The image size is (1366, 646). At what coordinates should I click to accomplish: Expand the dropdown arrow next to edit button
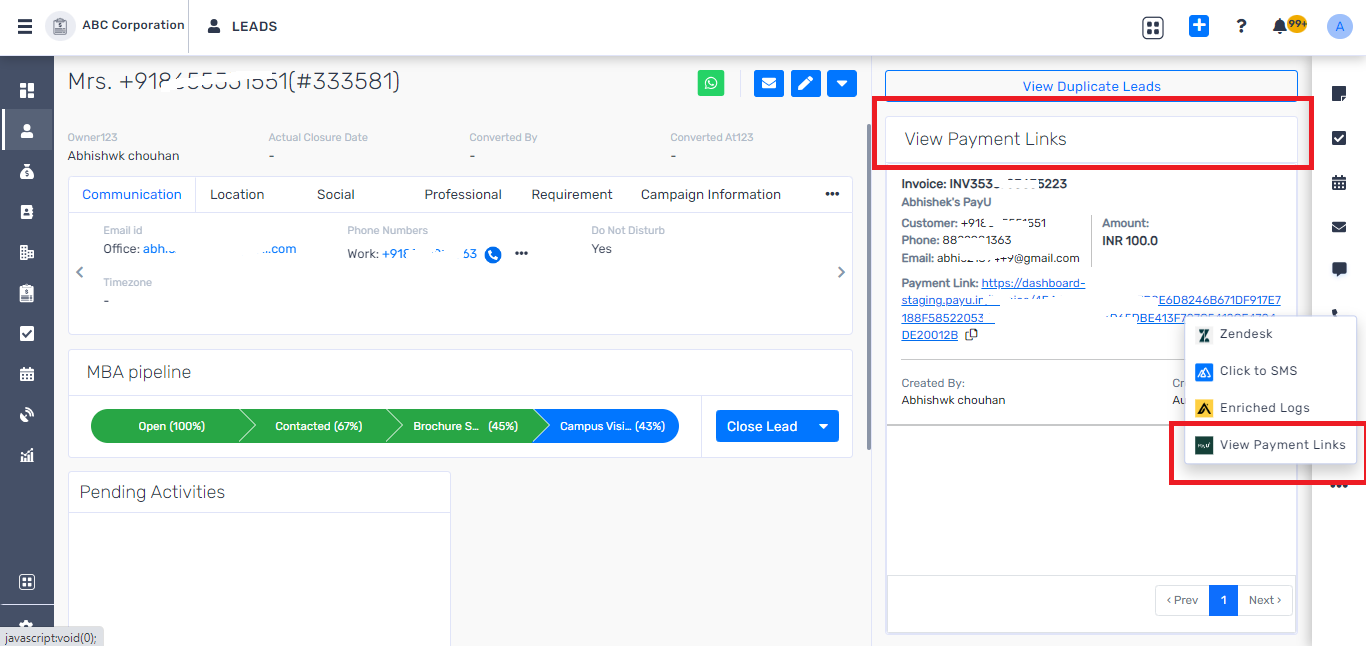click(x=842, y=83)
